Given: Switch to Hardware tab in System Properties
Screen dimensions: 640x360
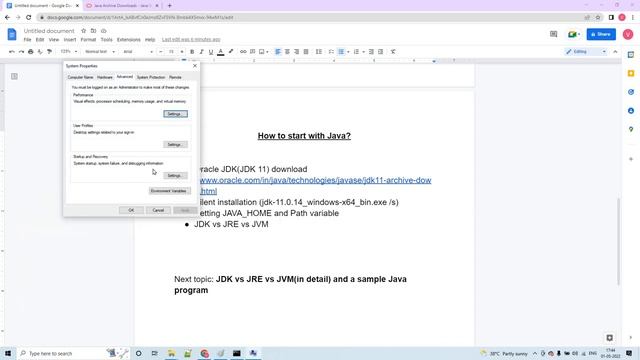Looking at the screenshot, I should pyautogui.click(x=105, y=77).
